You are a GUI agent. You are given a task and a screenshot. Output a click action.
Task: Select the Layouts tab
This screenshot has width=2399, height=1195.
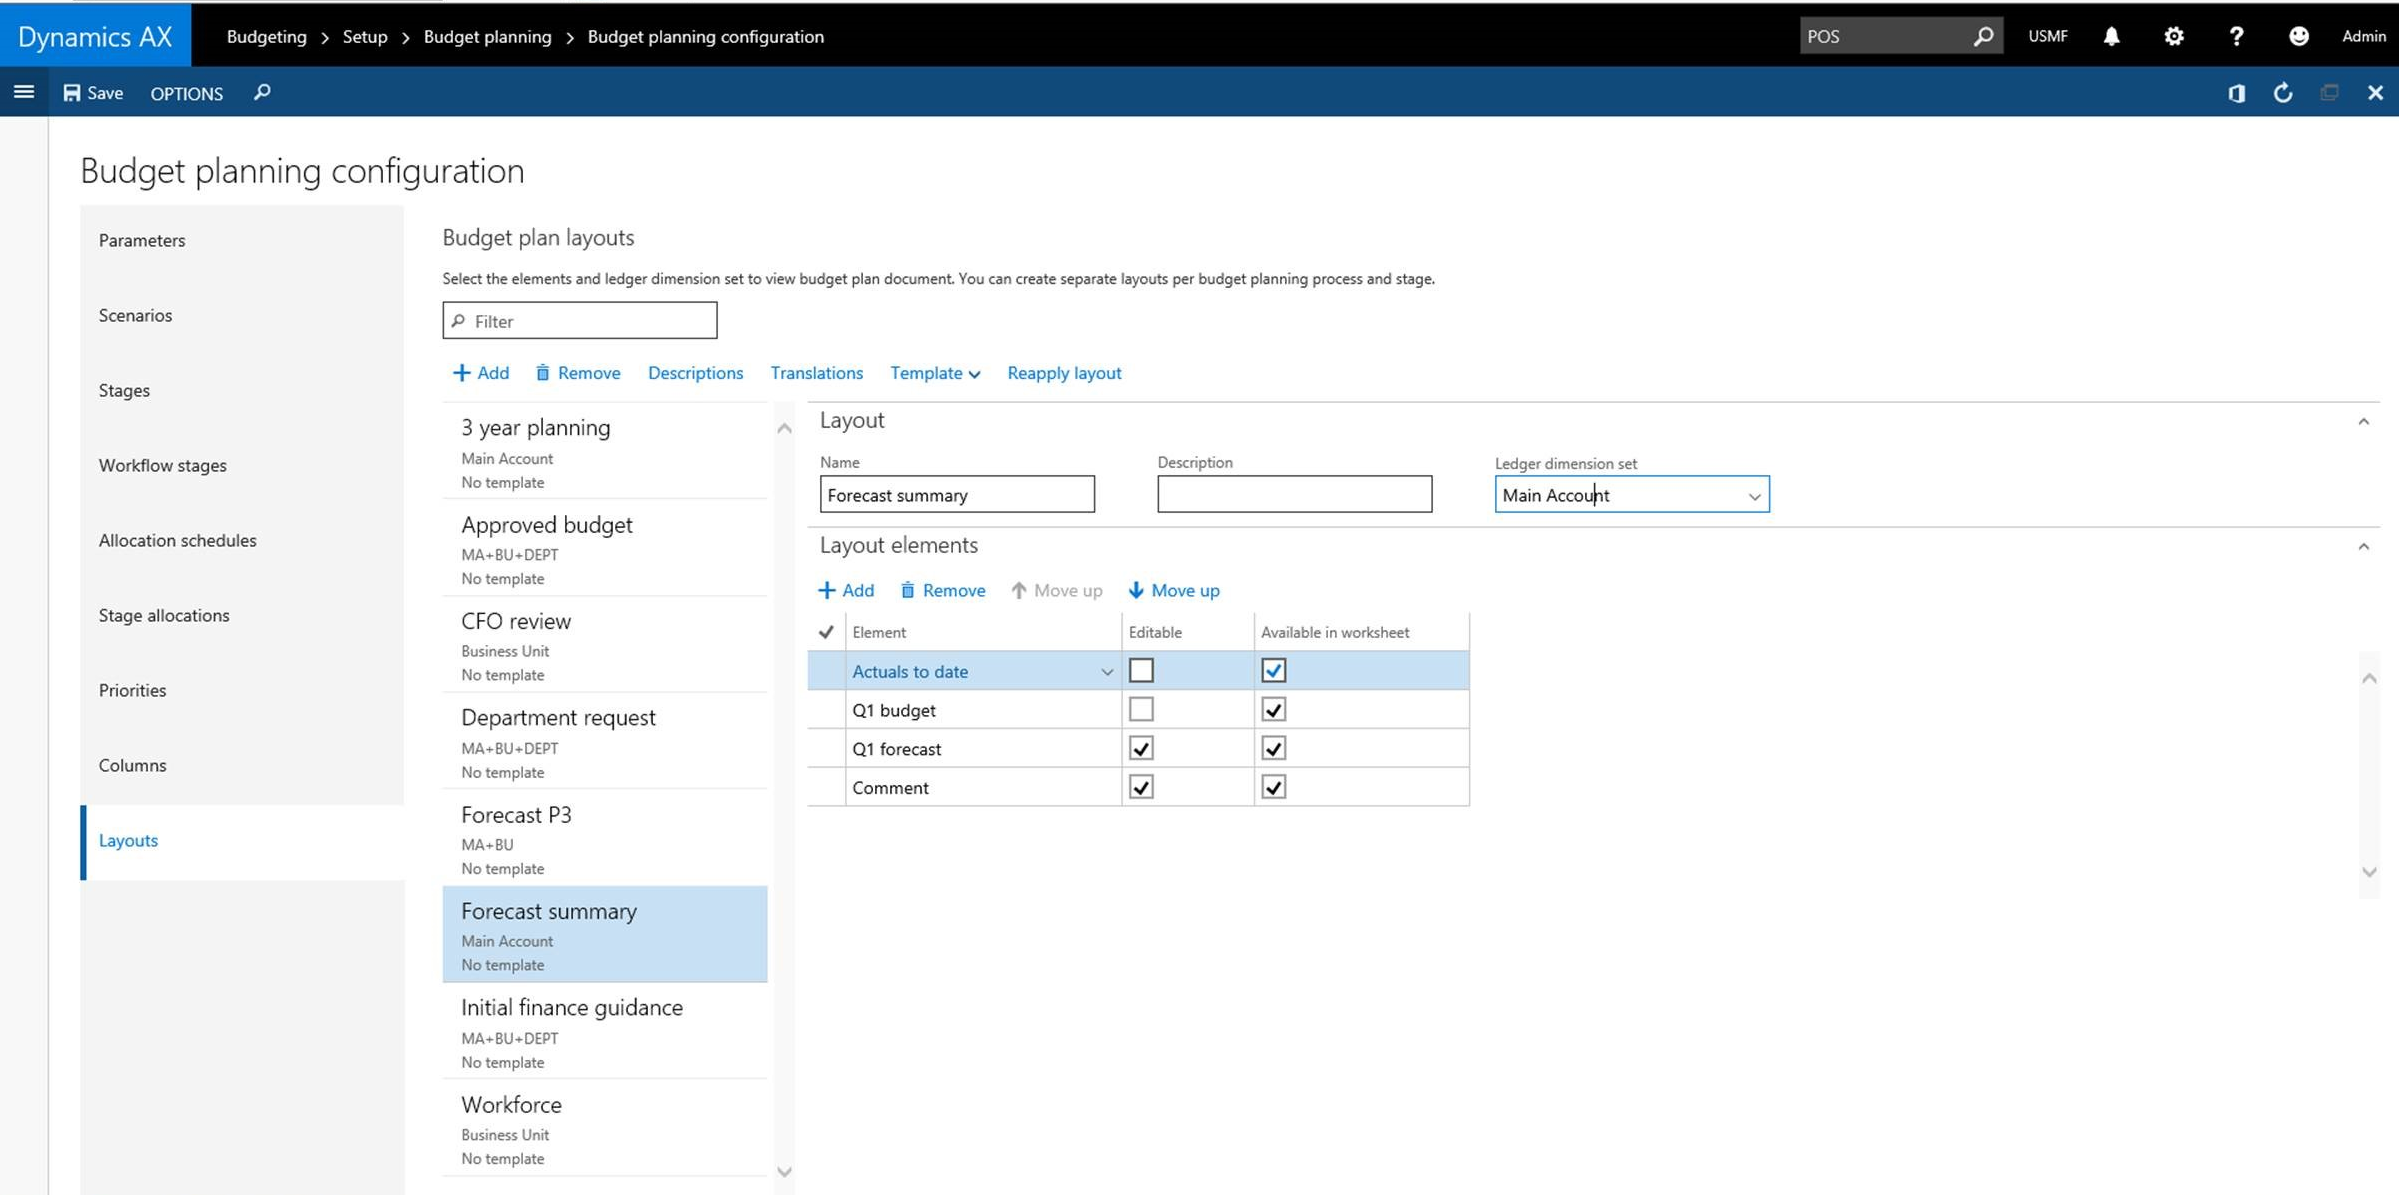coord(242,841)
